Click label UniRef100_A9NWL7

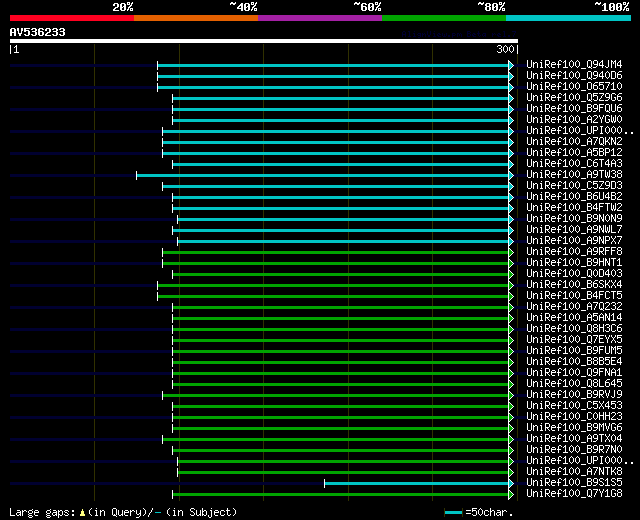pos(574,230)
